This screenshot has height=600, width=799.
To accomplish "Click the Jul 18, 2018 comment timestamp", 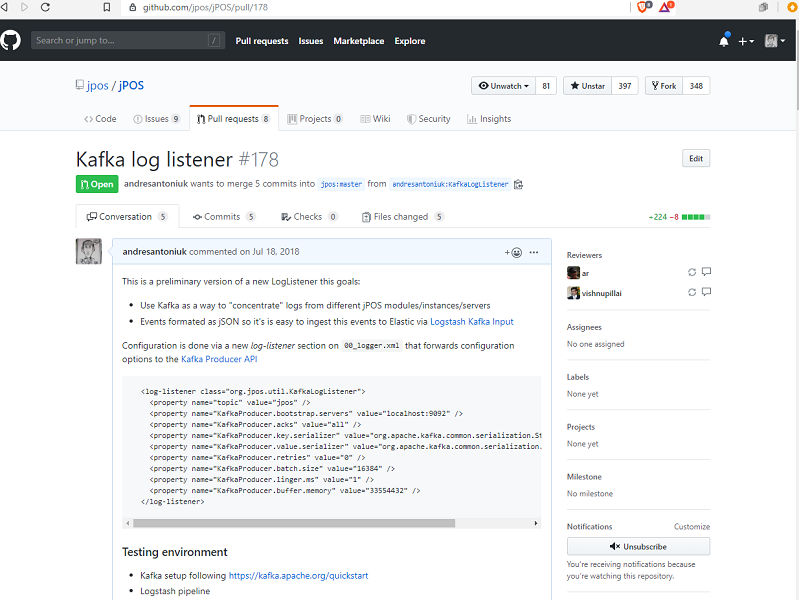I will 276,252.
